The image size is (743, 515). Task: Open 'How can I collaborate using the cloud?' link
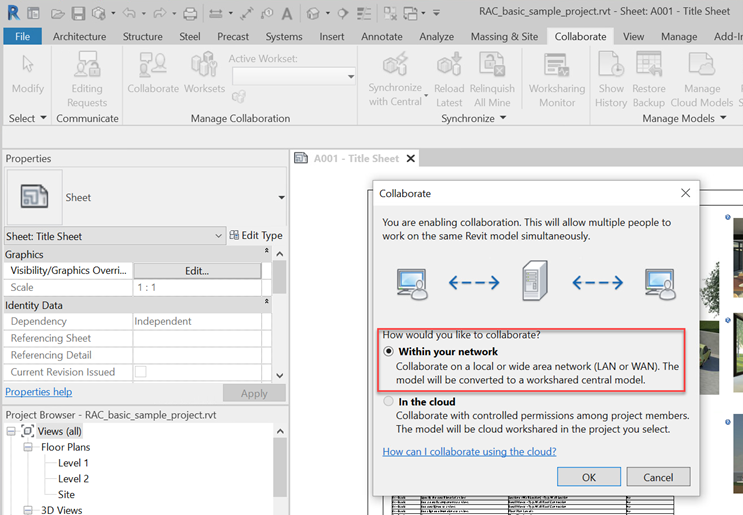(x=469, y=452)
